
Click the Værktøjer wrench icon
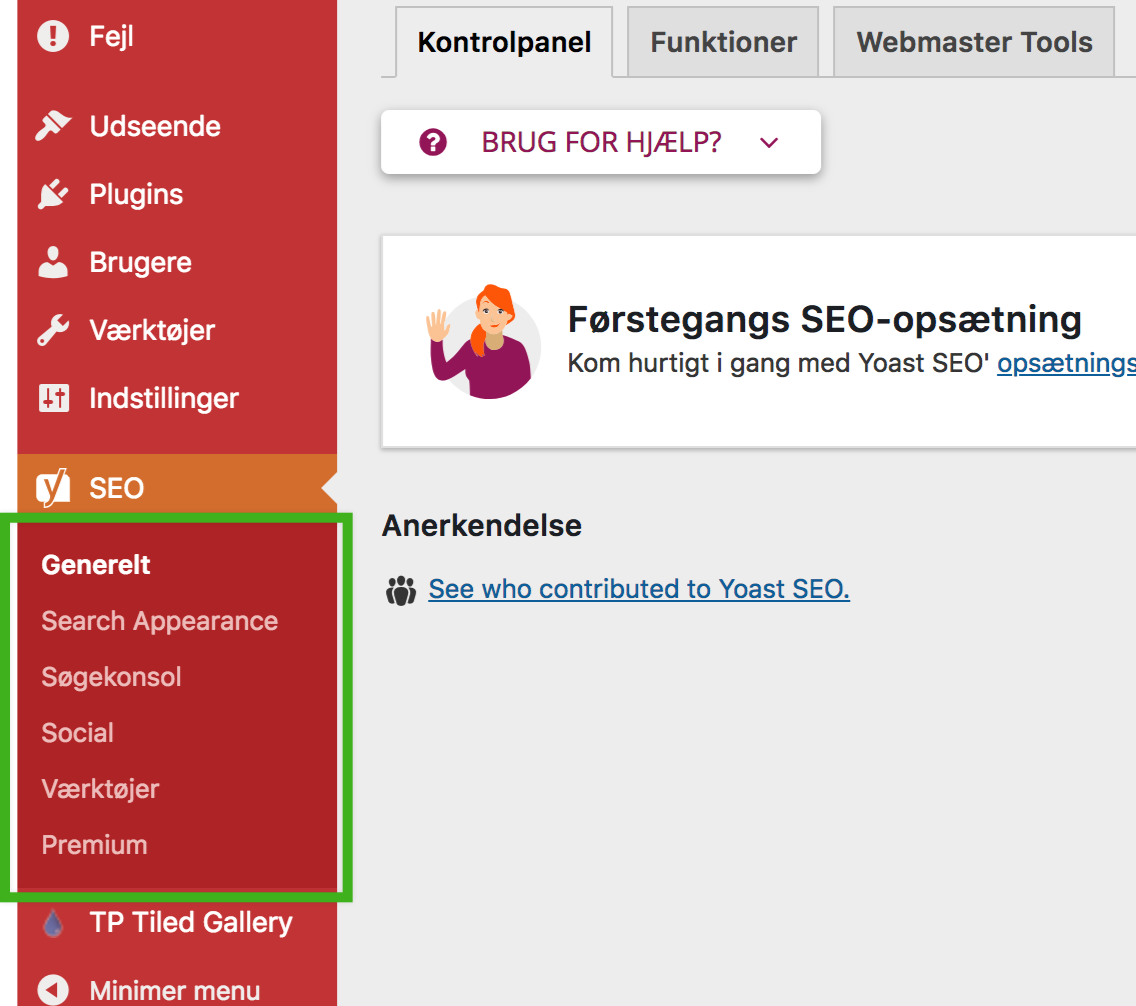pos(53,330)
